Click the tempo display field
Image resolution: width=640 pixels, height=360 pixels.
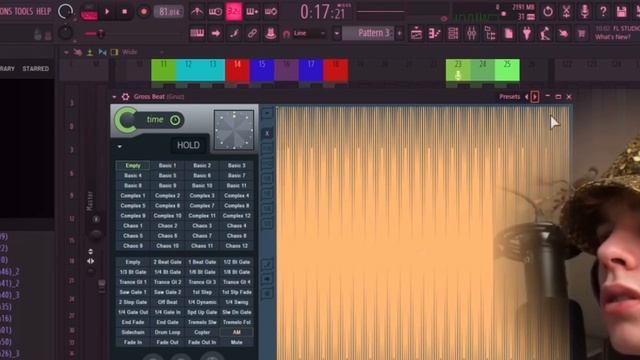click(168, 12)
